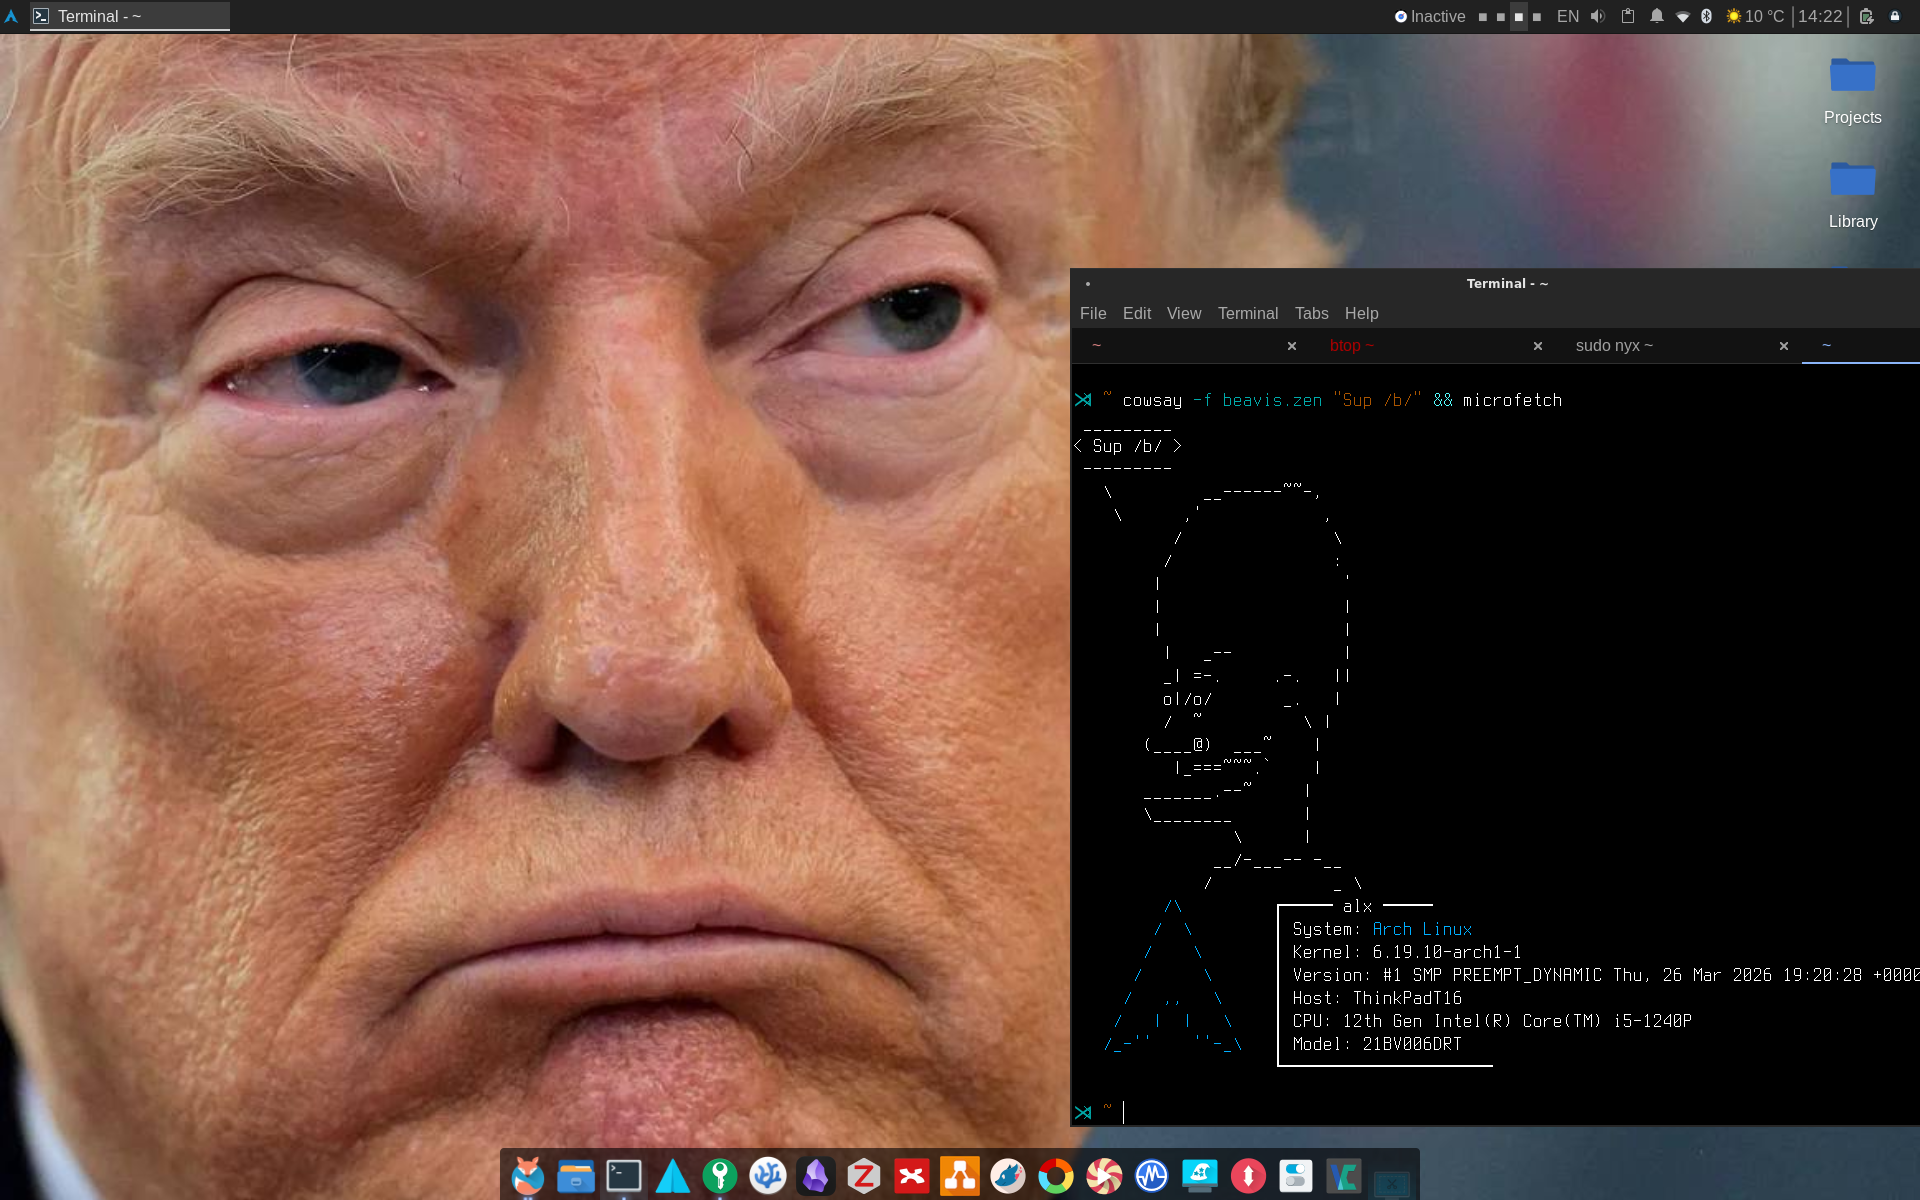Screen dimensions: 1920x1200
Task: Launch Zotero from the dock
Action: (864, 1176)
